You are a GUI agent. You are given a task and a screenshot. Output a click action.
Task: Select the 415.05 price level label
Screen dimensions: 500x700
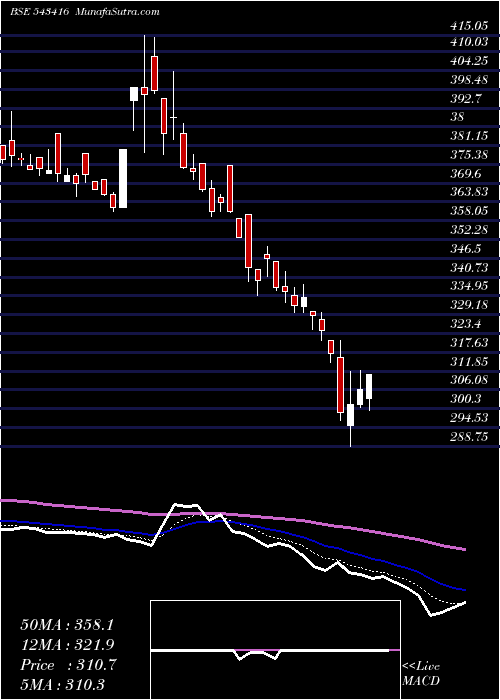coord(469,26)
